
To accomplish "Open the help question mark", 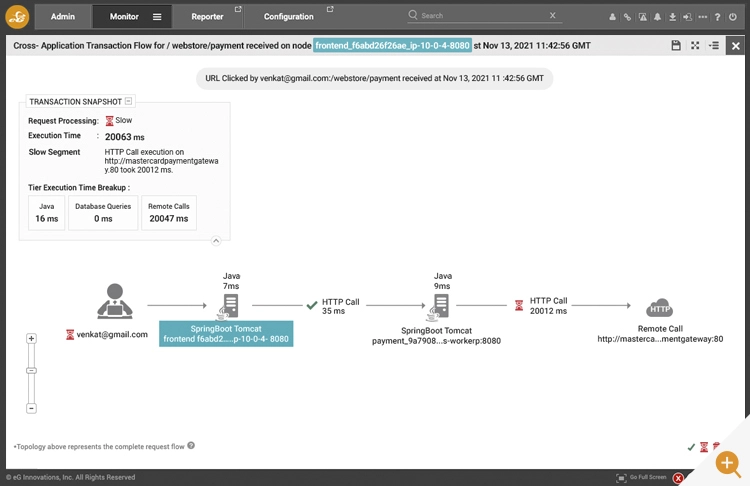I will point(717,17).
